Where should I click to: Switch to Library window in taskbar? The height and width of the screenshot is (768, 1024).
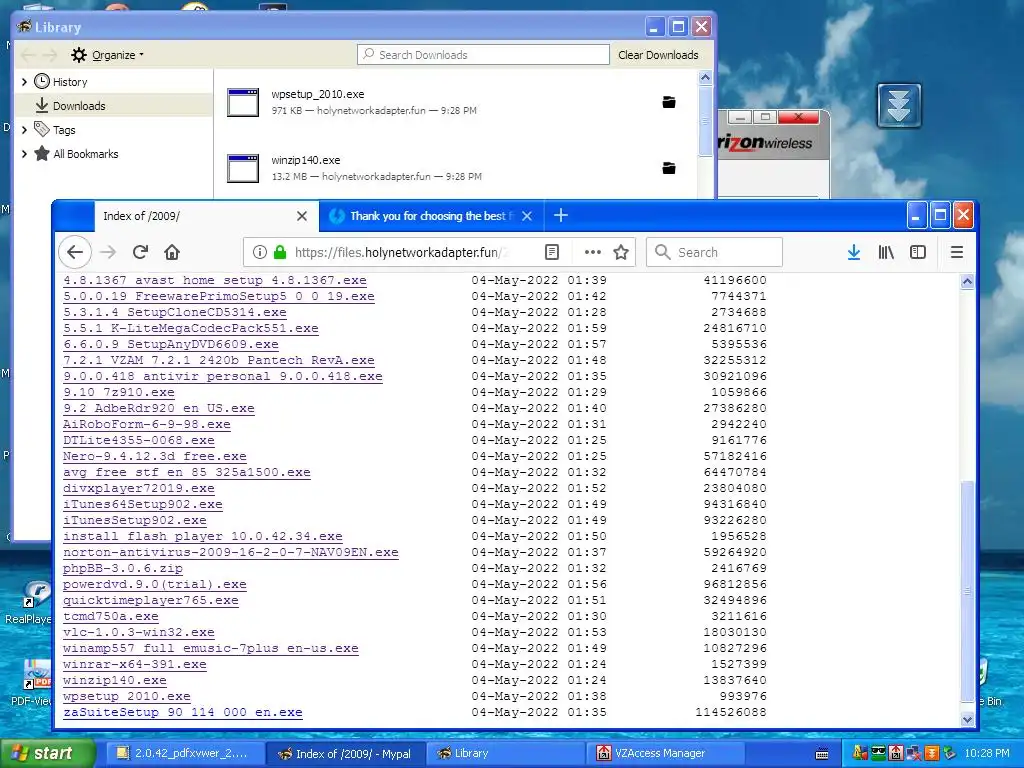click(506, 753)
